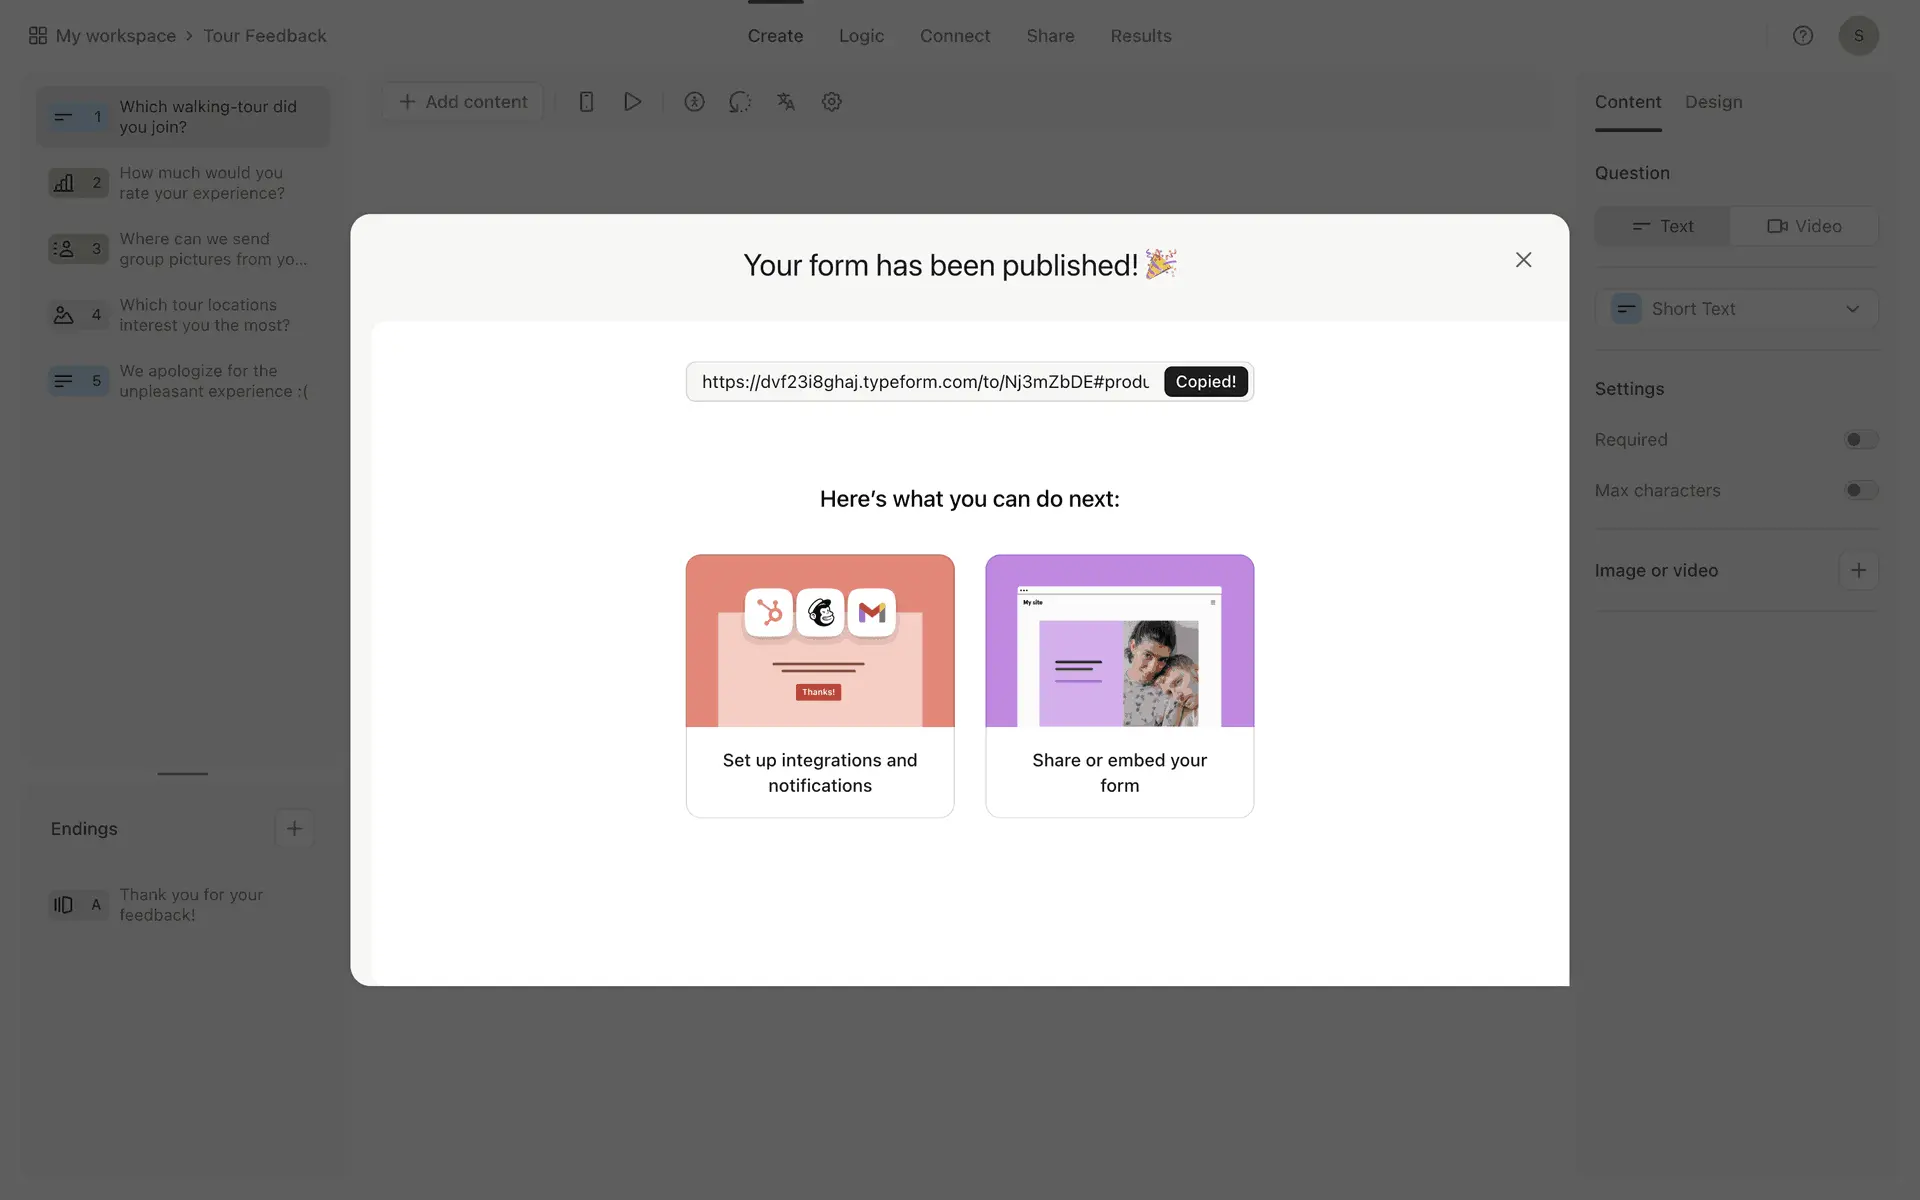This screenshot has height=1200, width=1920.
Task: Toggle the Required switch
Action: [1860, 440]
